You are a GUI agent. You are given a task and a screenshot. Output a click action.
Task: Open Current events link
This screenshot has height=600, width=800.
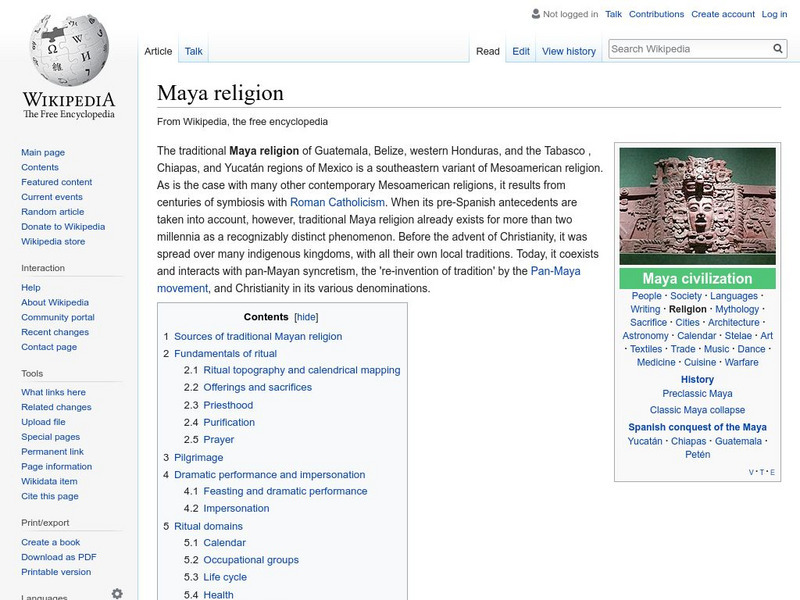pyautogui.click(x=52, y=196)
